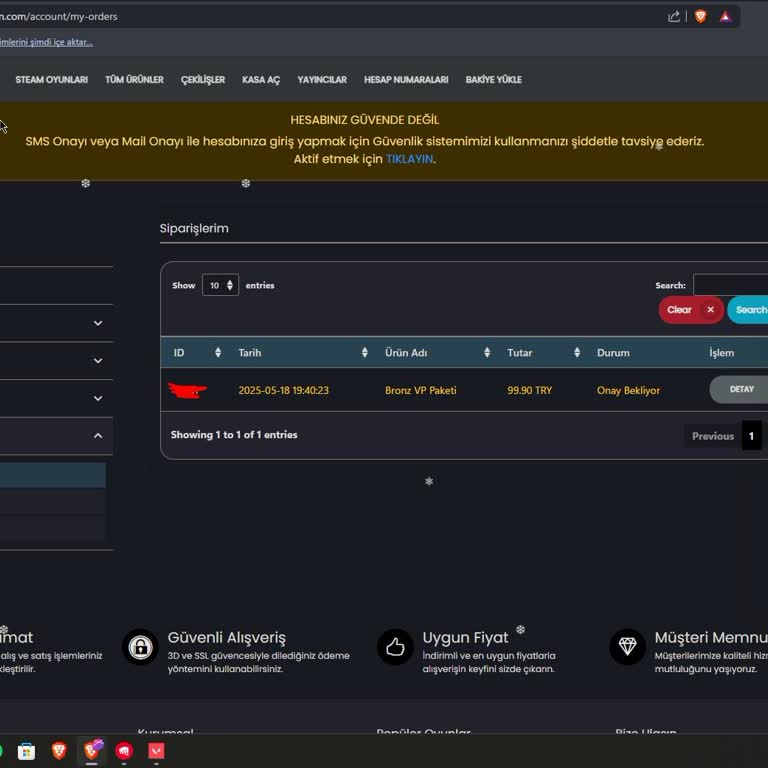Click the thumbs-up Uygun Fiyat icon
Viewport: 768px width, 768px height.
click(395, 647)
